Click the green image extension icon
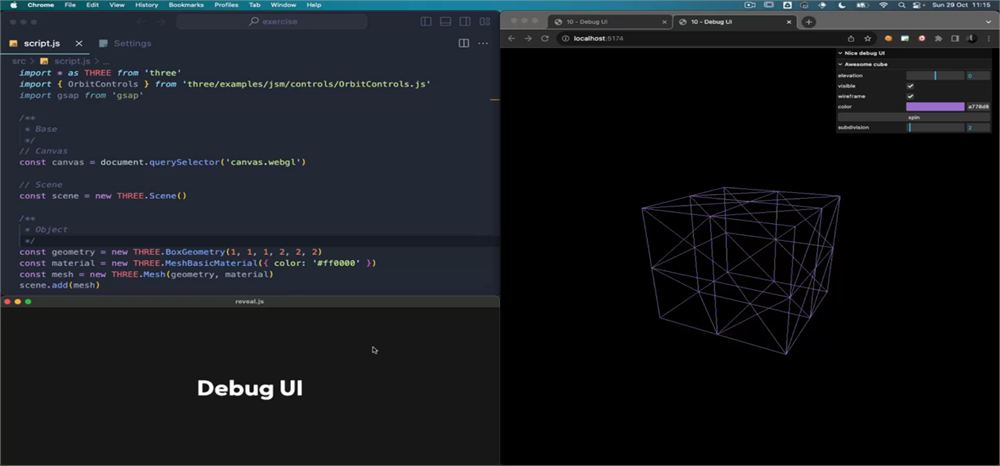Image resolution: width=1000 pixels, height=466 pixels. pyautogui.click(x=904, y=38)
